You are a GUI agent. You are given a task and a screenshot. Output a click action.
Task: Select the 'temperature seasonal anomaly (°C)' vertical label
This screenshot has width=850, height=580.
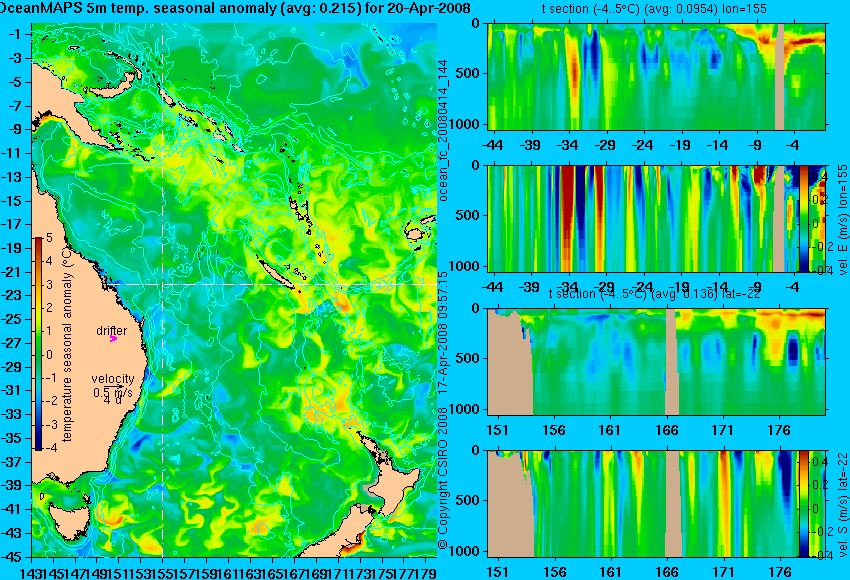click(67, 344)
